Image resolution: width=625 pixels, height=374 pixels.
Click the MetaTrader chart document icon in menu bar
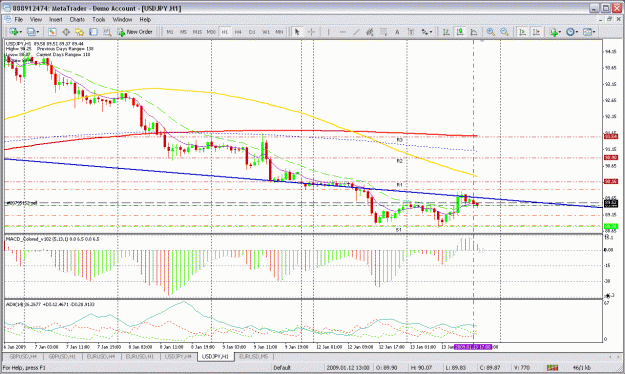pyautogui.click(x=8, y=19)
